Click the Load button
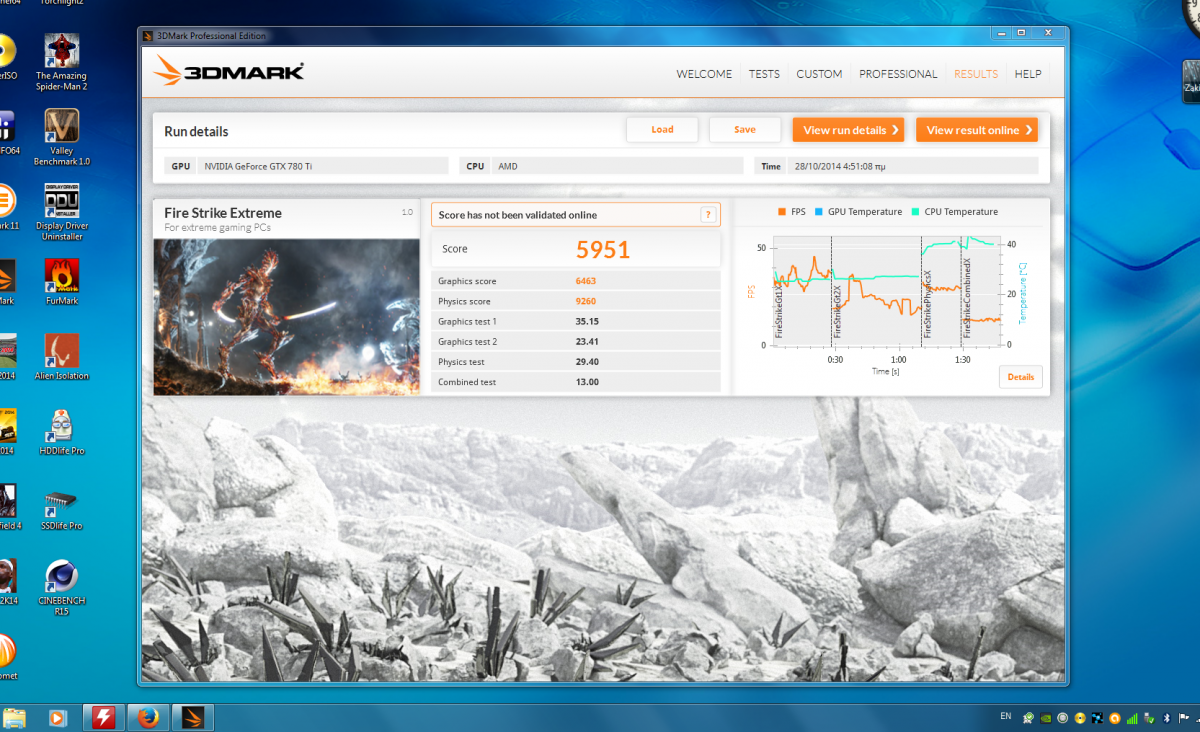Screen dimensions: 1200x732 coord(662,130)
